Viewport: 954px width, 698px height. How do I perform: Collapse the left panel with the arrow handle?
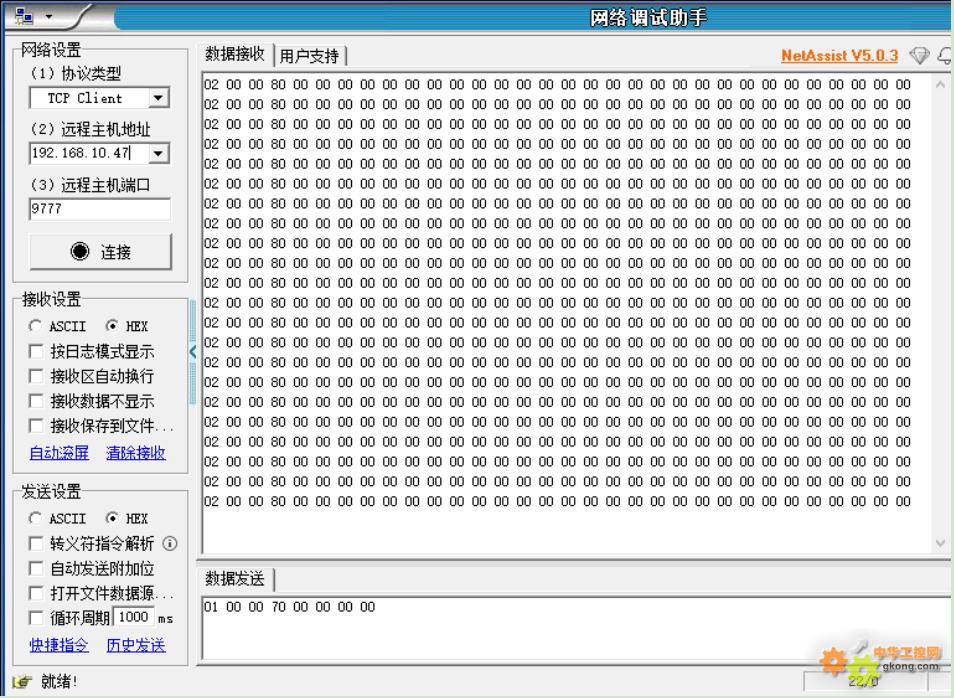pos(193,351)
